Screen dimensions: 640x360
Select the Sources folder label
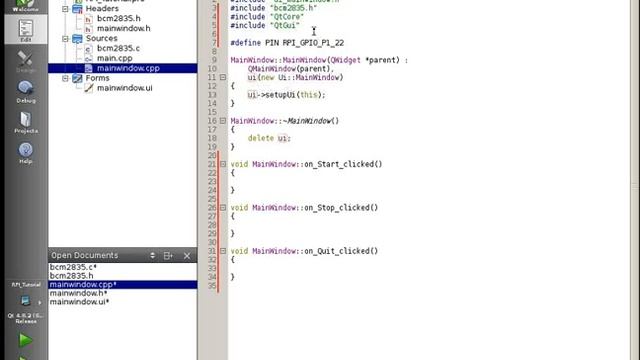pyautogui.click(x=101, y=38)
